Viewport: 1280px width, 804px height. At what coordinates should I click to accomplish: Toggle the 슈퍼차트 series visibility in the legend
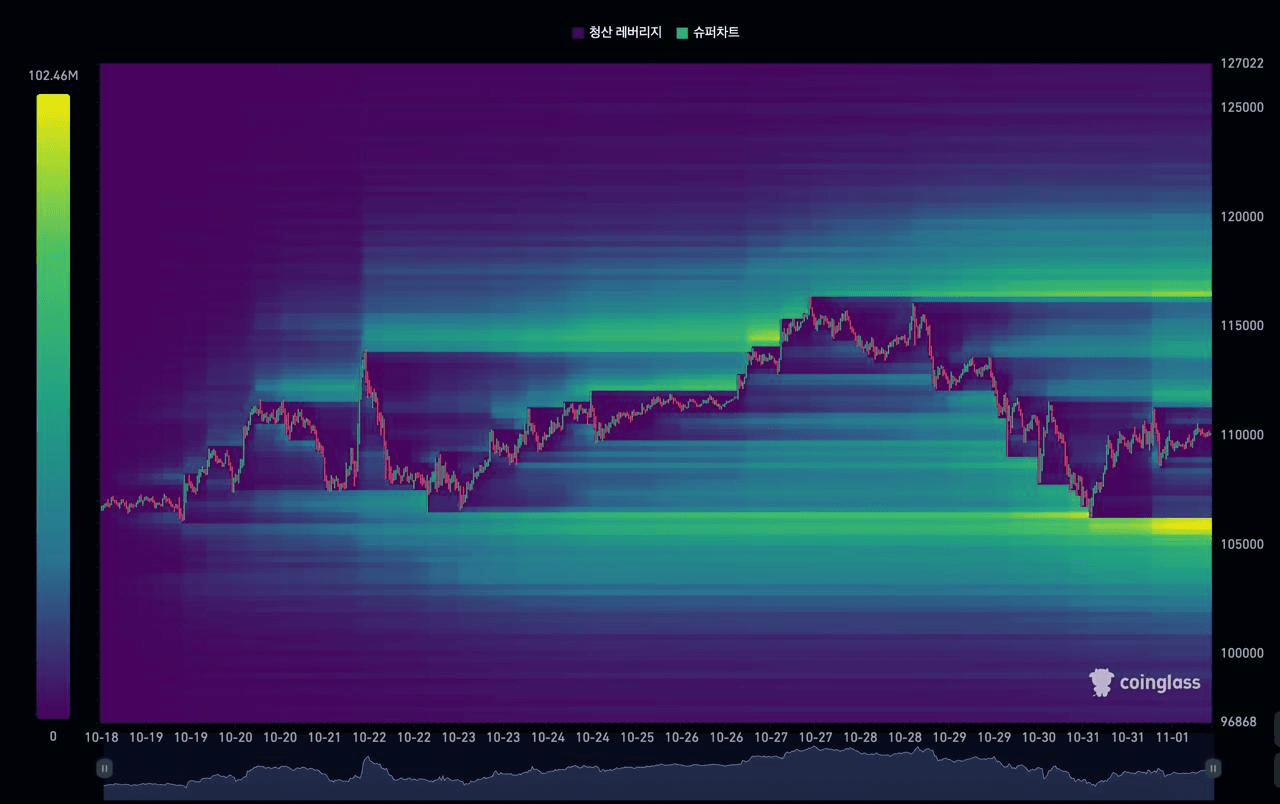tap(717, 32)
